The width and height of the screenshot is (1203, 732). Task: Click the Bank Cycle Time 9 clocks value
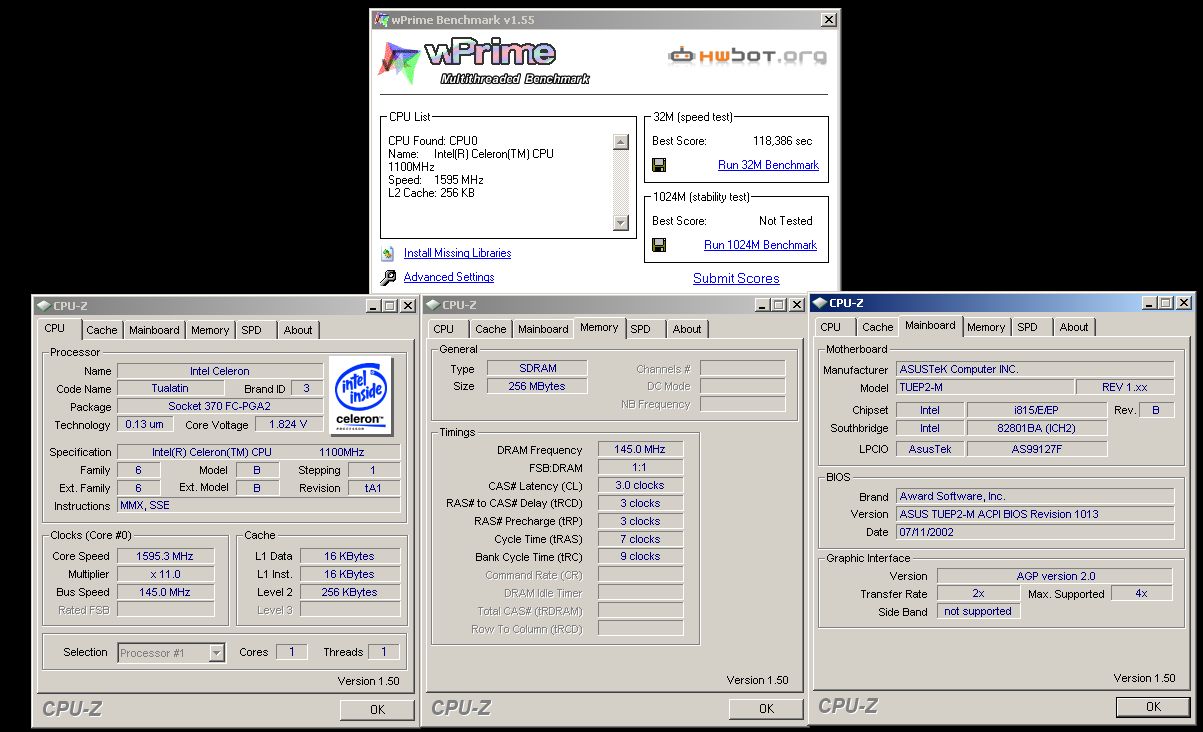pyautogui.click(x=640, y=557)
